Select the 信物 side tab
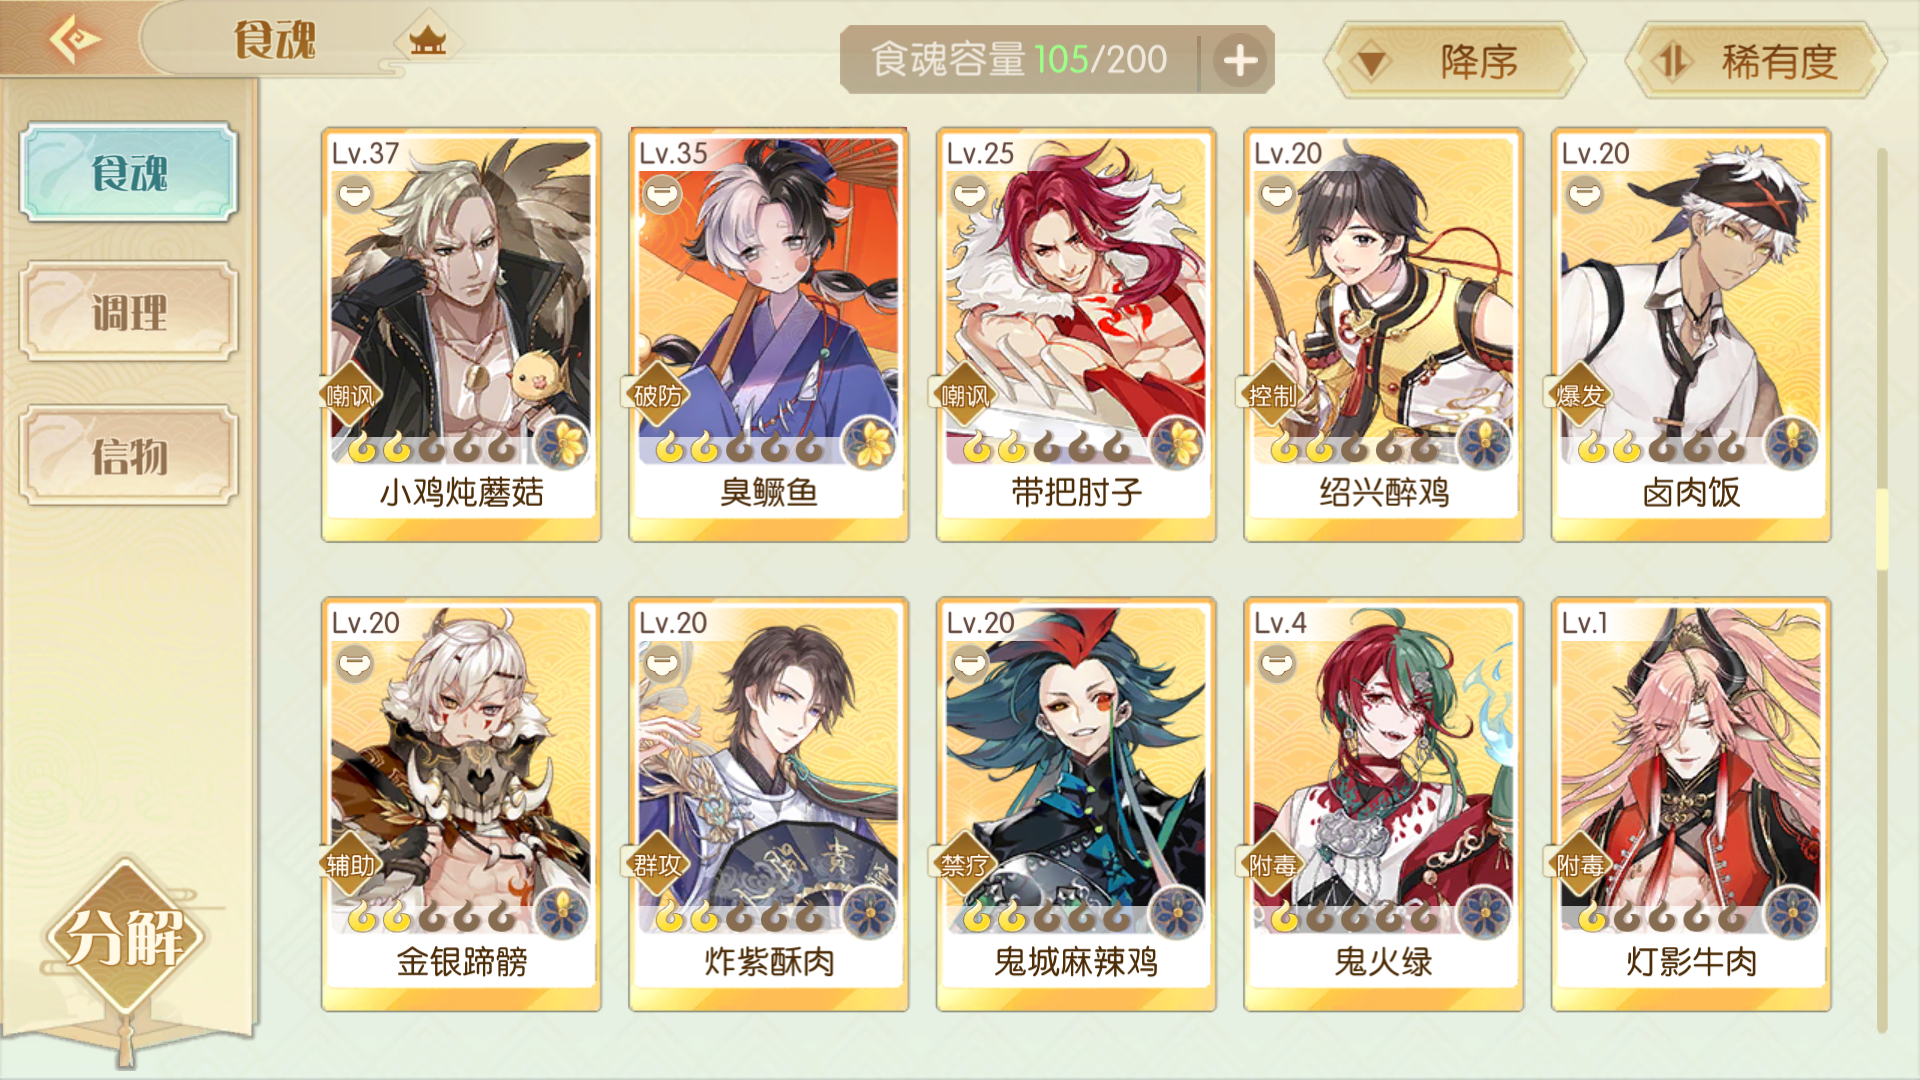Image resolution: width=1920 pixels, height=1080 pixels. tap(129, 455)
